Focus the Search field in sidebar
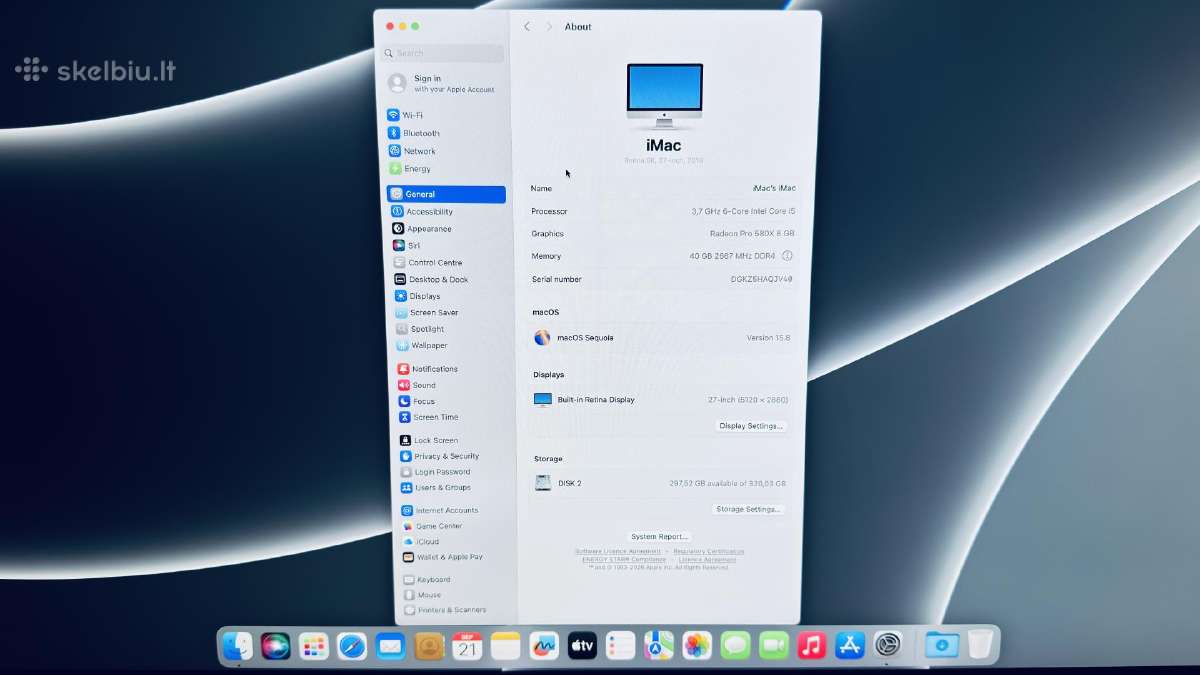This screenshot has height=675, width=1200. 442,53
